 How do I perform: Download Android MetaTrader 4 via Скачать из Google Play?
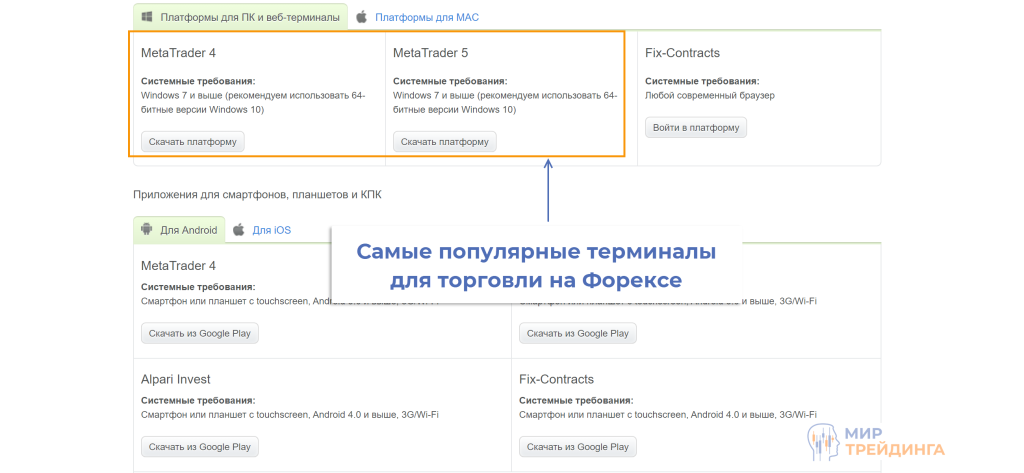(x=199, y=333)
